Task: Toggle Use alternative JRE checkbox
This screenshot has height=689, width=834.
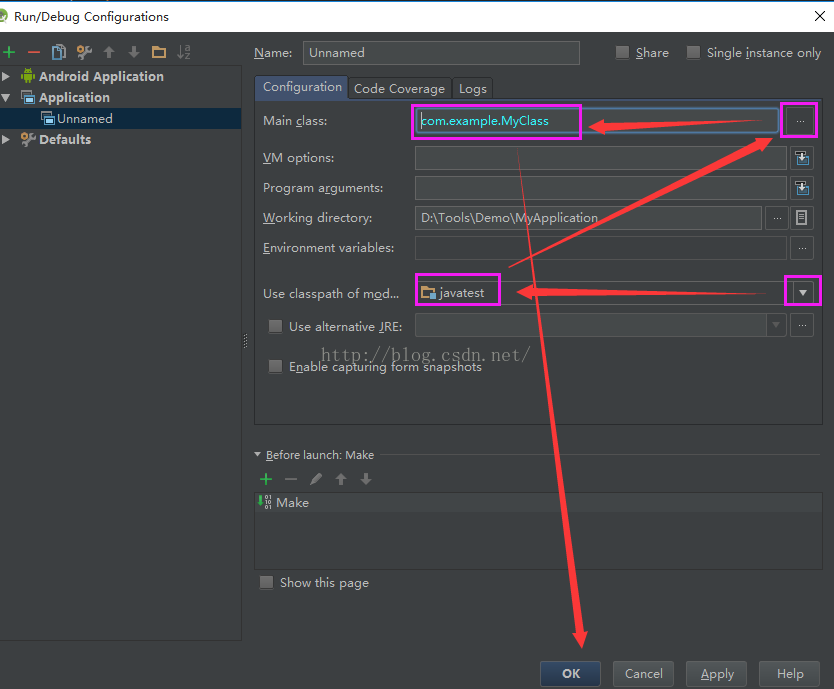Action: coord(276,326)
